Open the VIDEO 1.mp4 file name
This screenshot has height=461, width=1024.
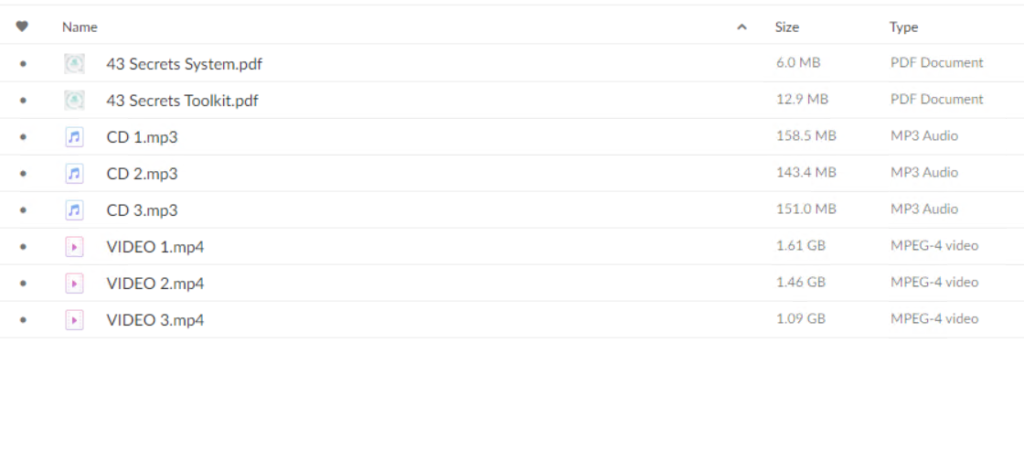155,247
